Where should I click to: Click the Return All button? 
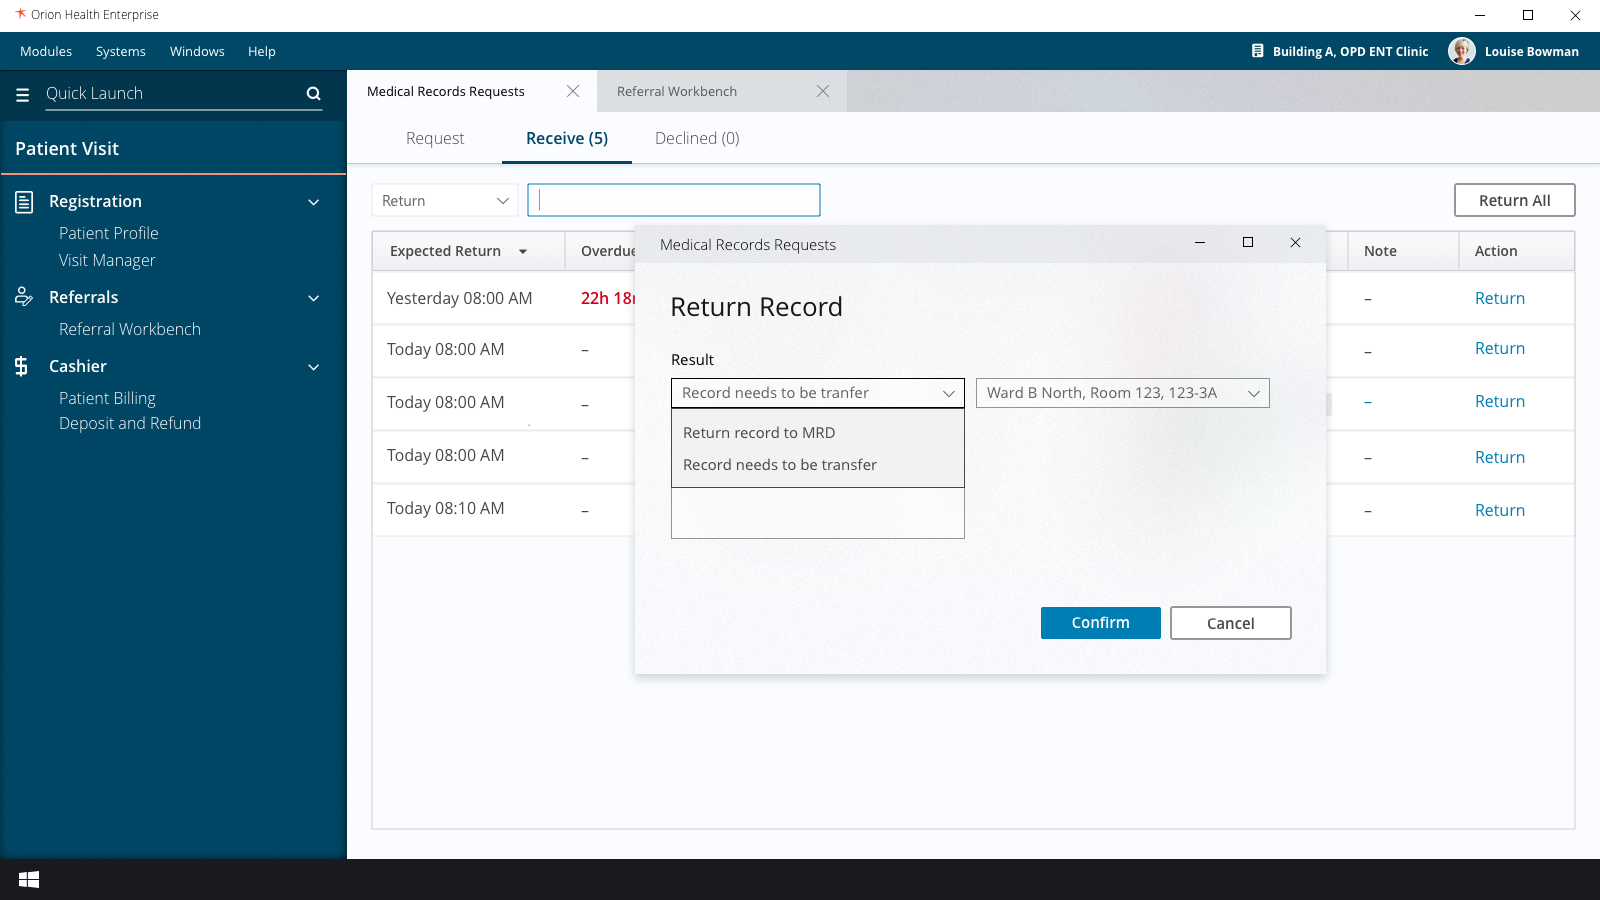click(x=1515, y=200)
